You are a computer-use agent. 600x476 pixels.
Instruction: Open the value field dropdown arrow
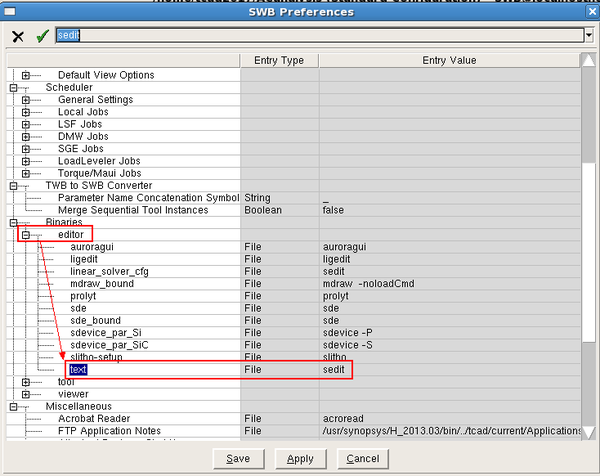point(589,36)
